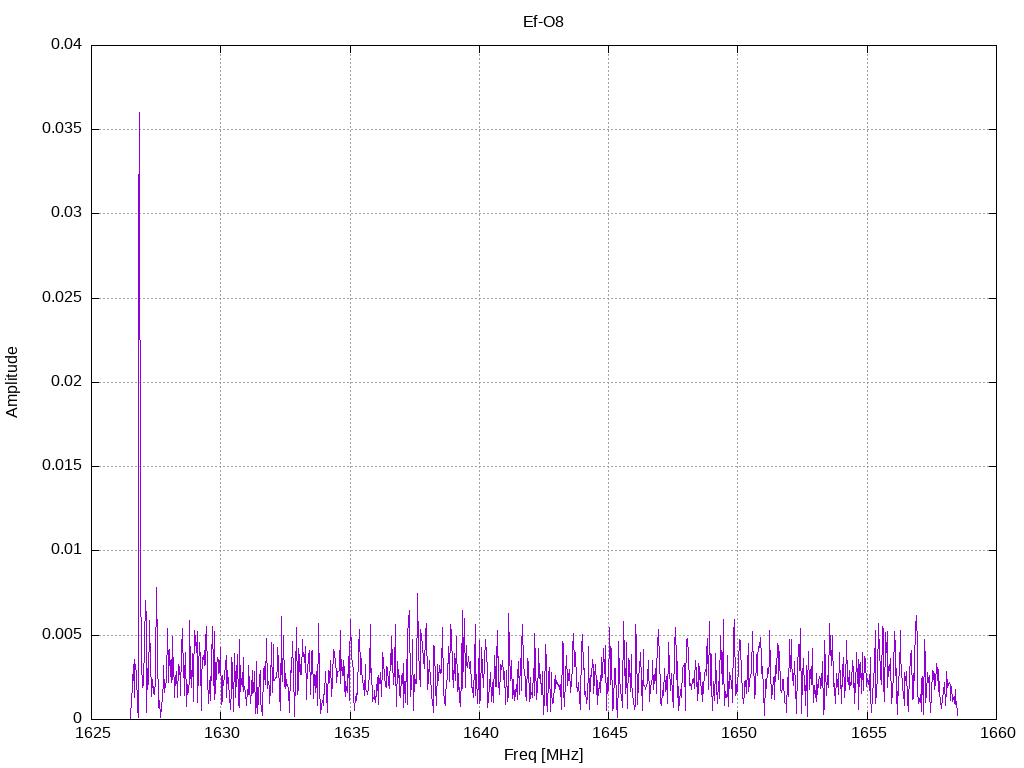Image resolution: width=1024 pixels, height=768 pixels.
Task: Choose the 1655 frequency tick label
Action: click(867, 733)
